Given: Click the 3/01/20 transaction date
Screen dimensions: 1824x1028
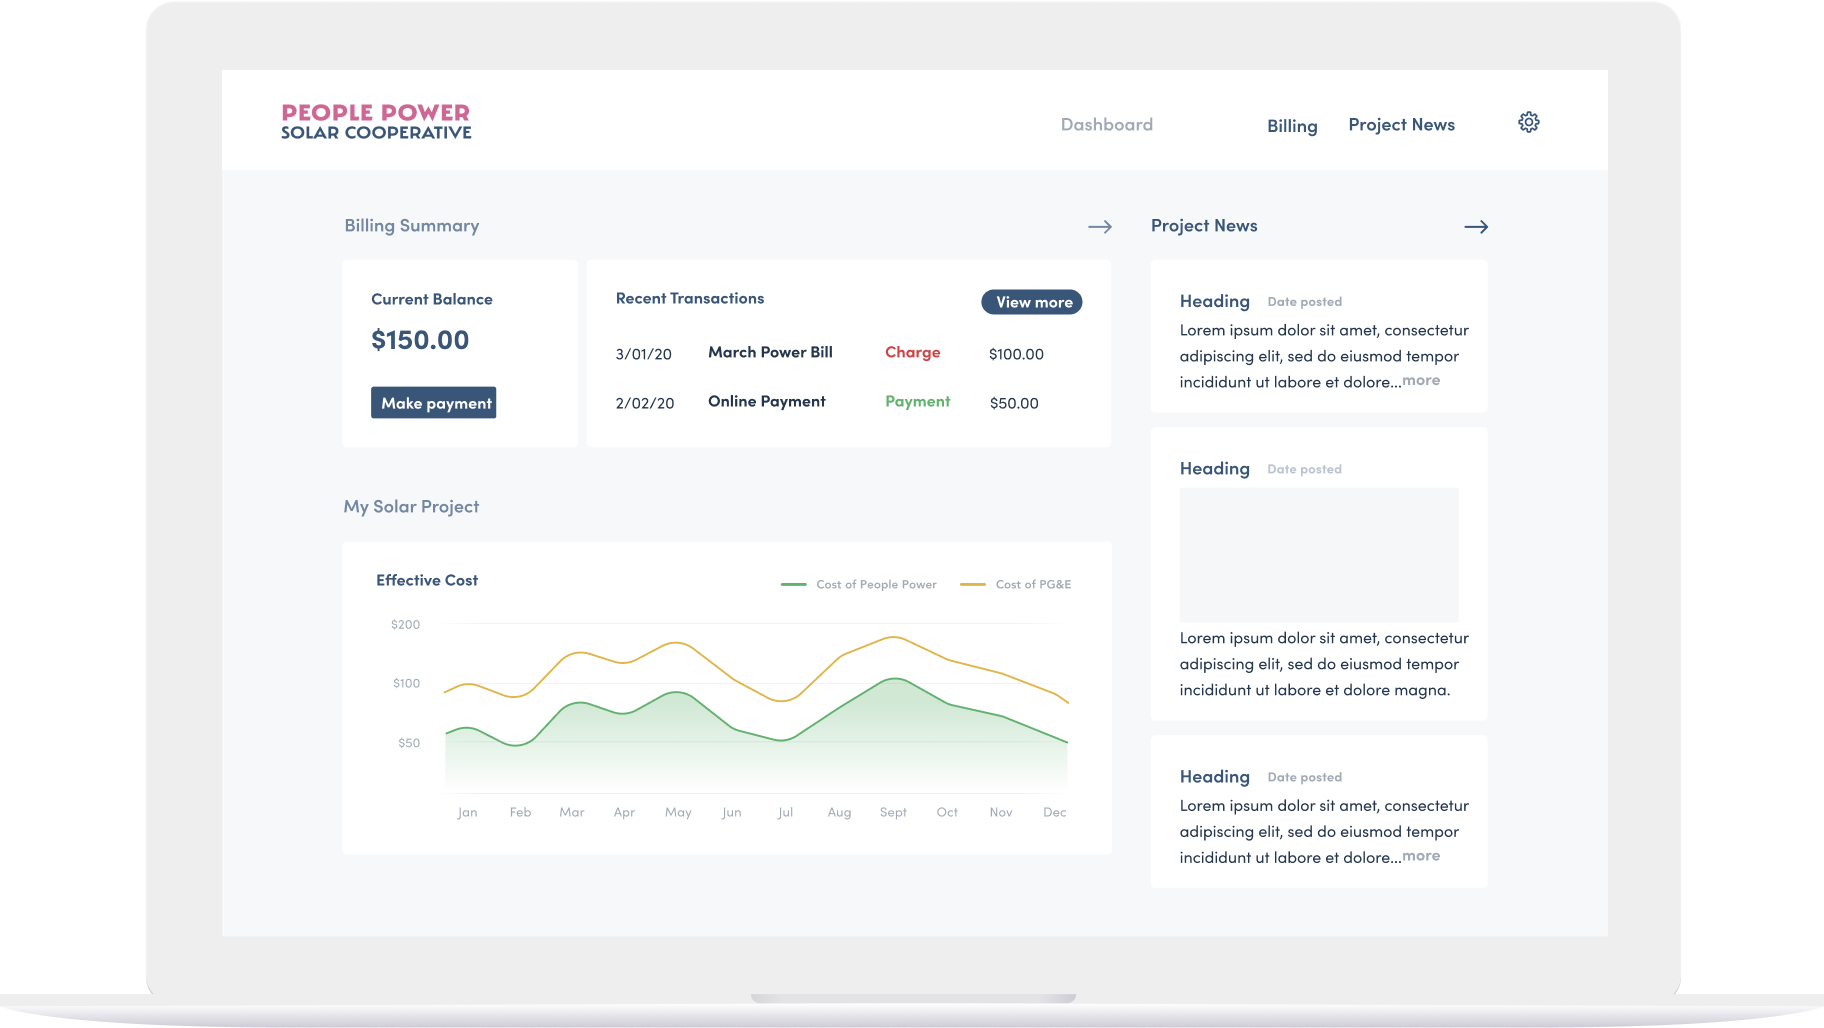Looking at the screenshot, I should 644,354.
